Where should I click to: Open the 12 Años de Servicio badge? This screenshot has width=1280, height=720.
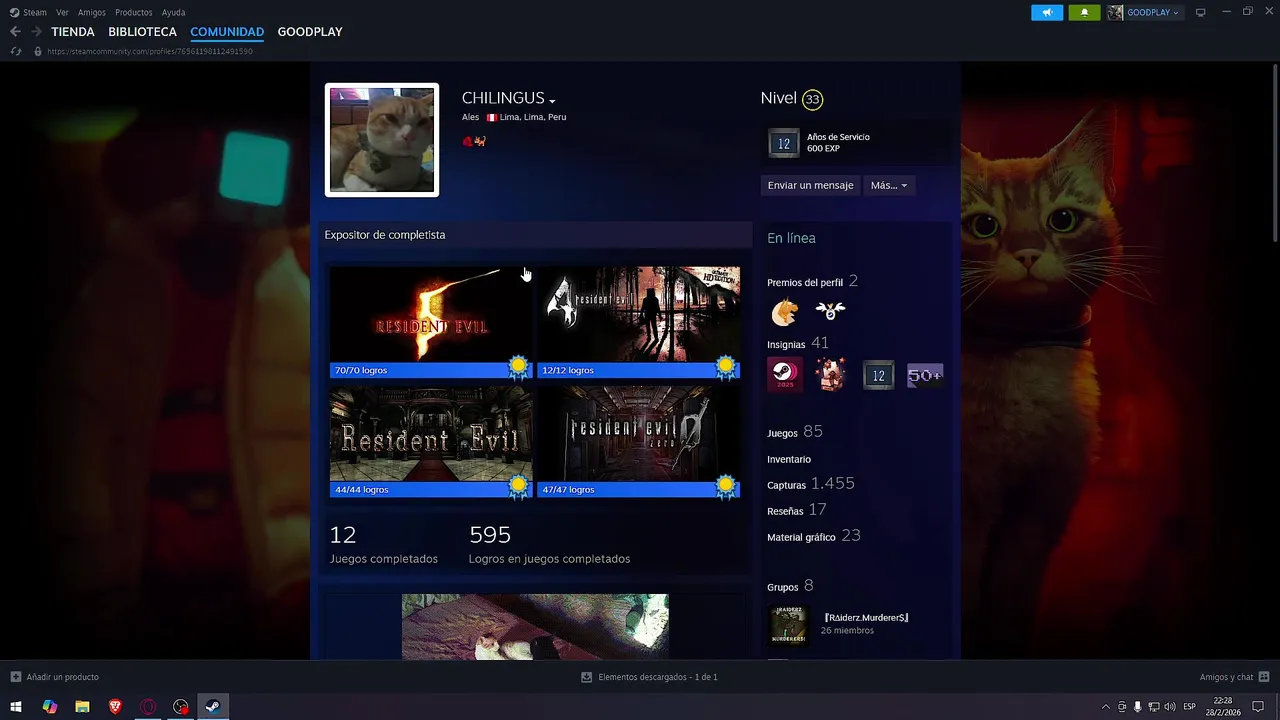tap(784, 143)
